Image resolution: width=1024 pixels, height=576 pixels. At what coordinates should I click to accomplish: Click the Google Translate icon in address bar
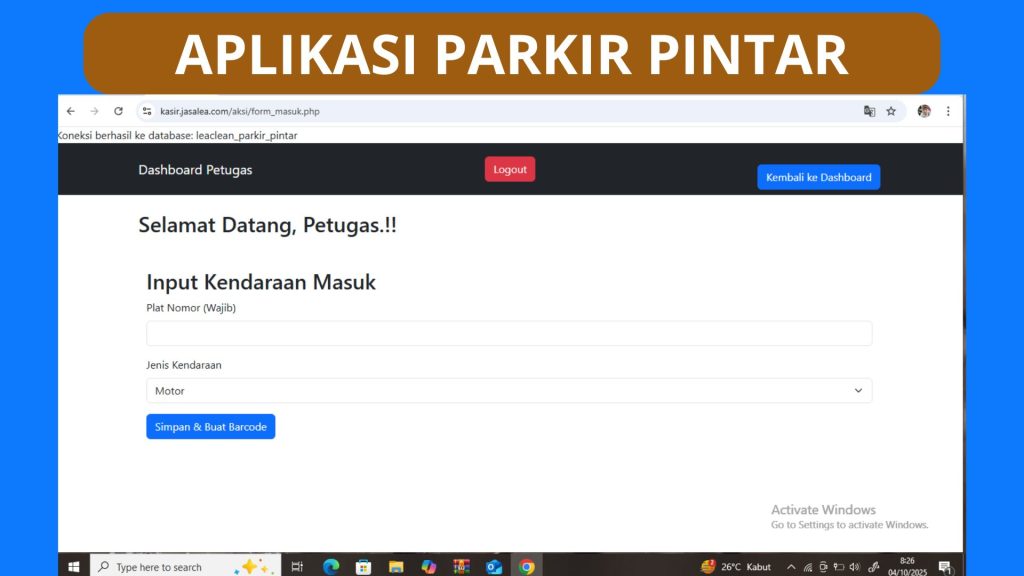coord(869,111)
